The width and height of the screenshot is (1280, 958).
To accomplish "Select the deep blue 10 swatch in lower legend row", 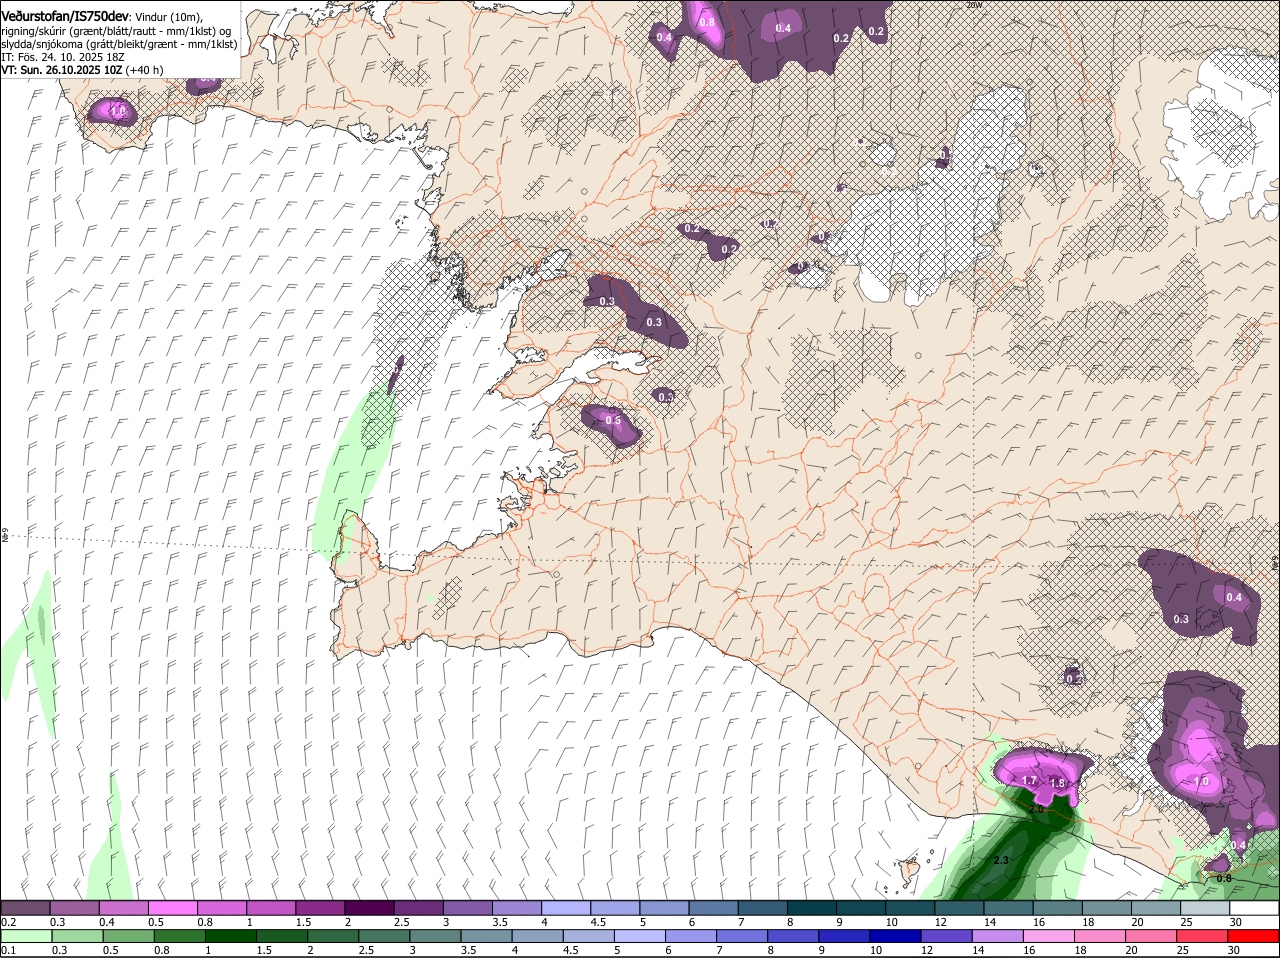I will [x=895, y=936].
